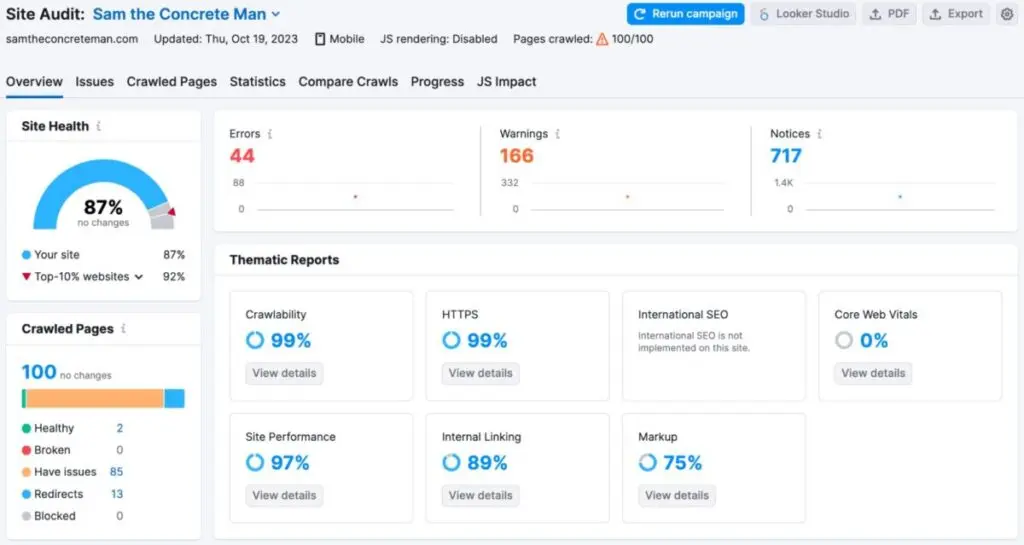
Task: Click the info icon next to Site Health
Action: tap(99, 127)
